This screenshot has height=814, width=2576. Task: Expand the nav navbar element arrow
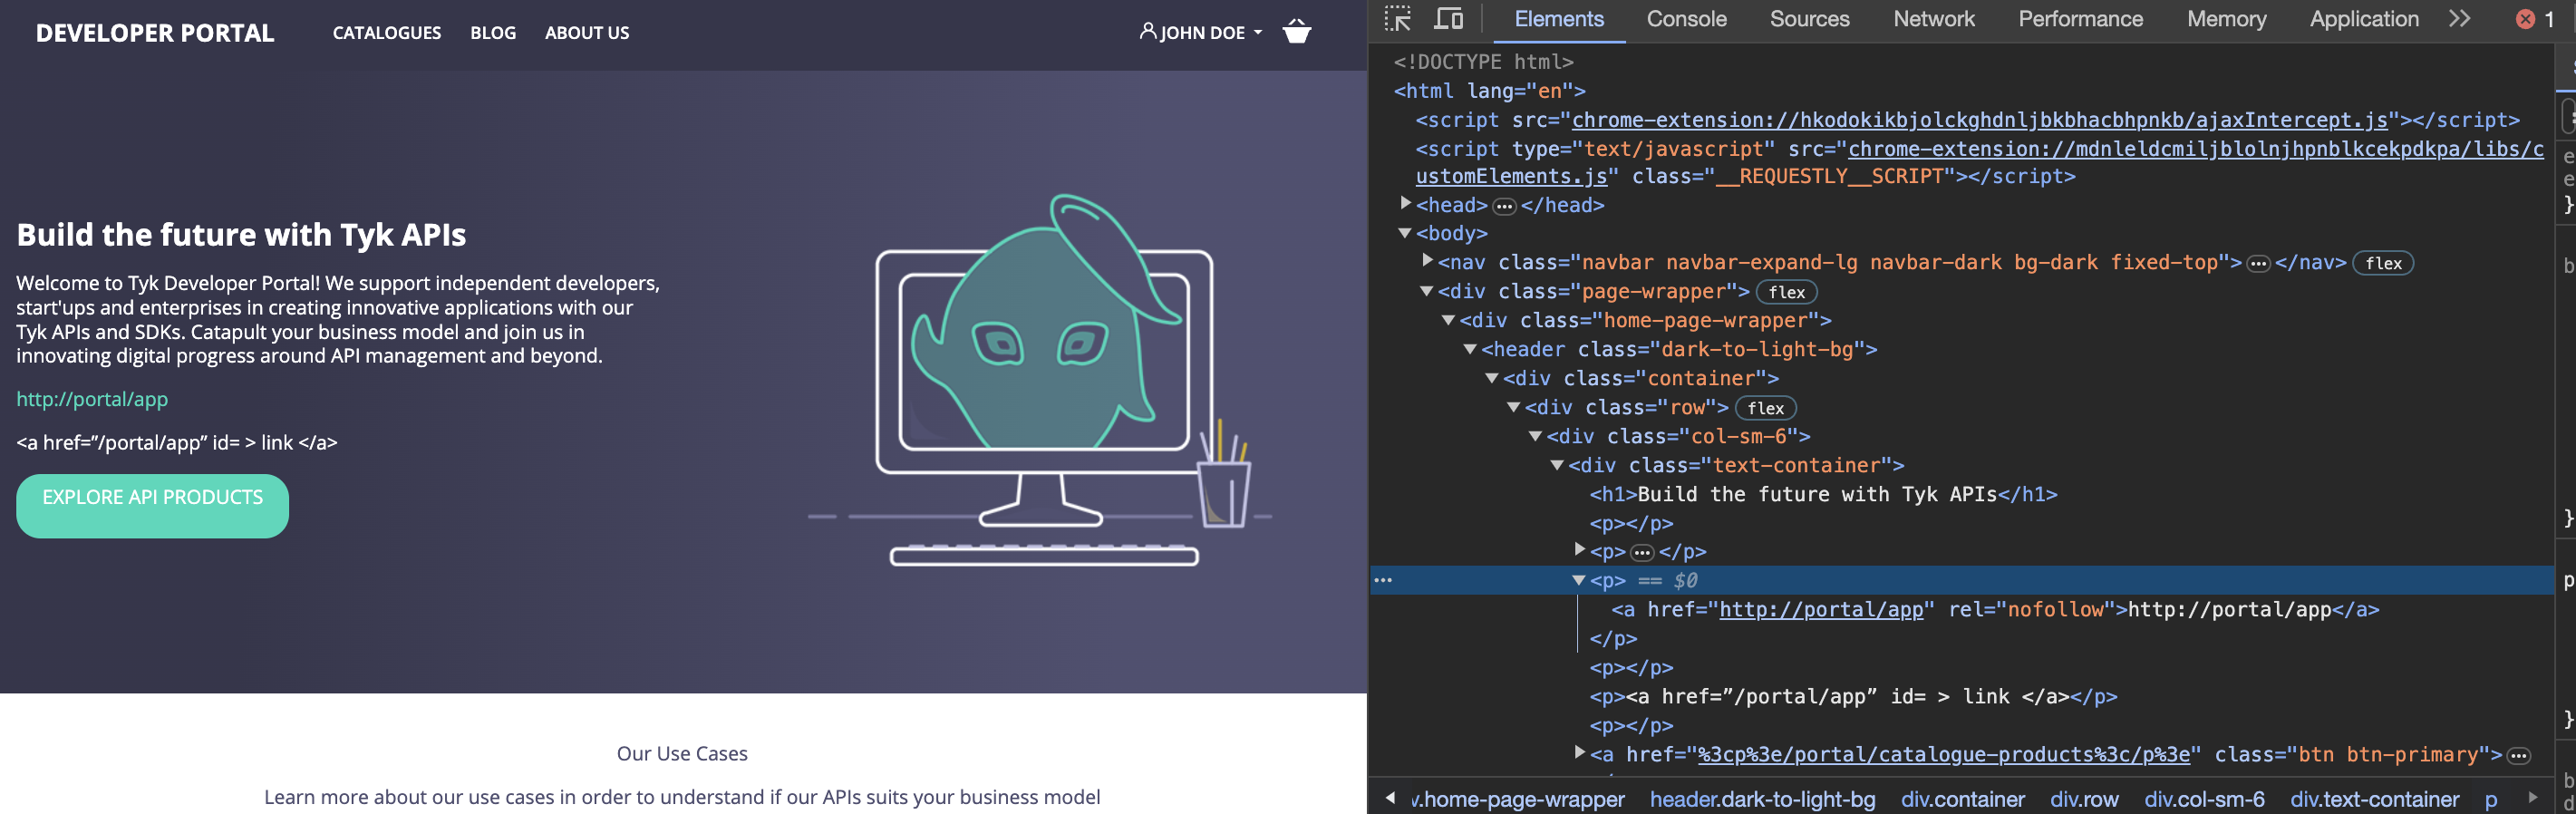click(x=1427, y=261)
